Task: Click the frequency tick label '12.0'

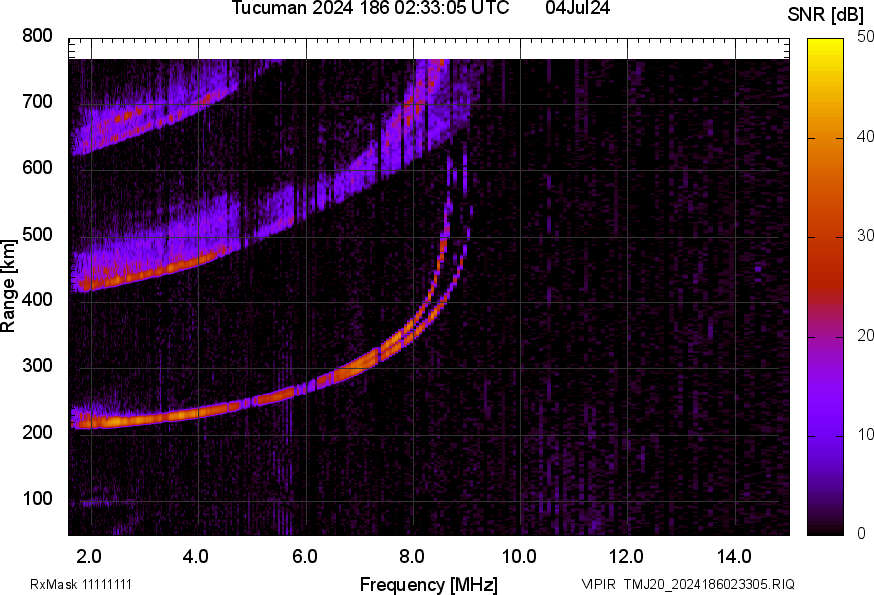Action: click(627, 556)
